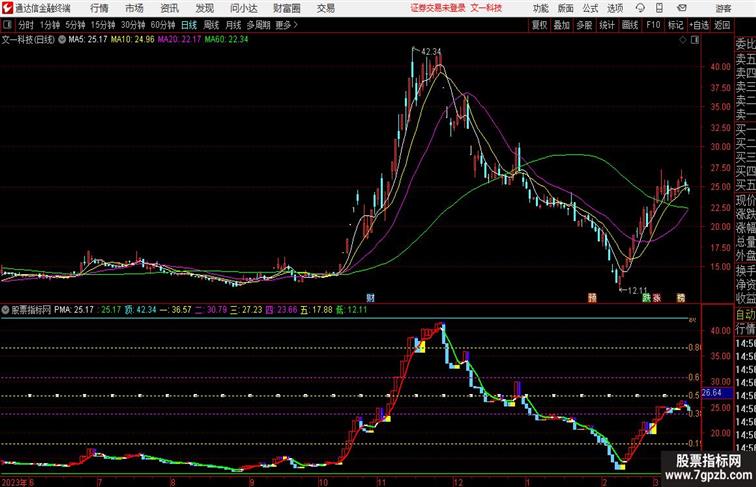Open the 版面 menu
This screenshot has height=487, width=756.
(565, 8)
